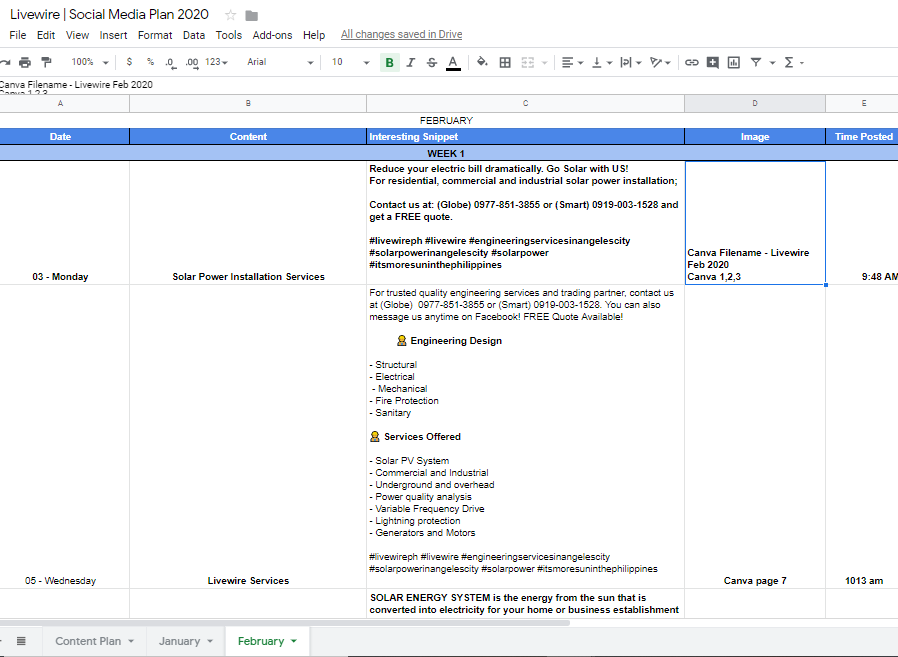This screenshot has width=898, height=657.
Task: Click the merge cells icon
Action: [x=527, y=62]
